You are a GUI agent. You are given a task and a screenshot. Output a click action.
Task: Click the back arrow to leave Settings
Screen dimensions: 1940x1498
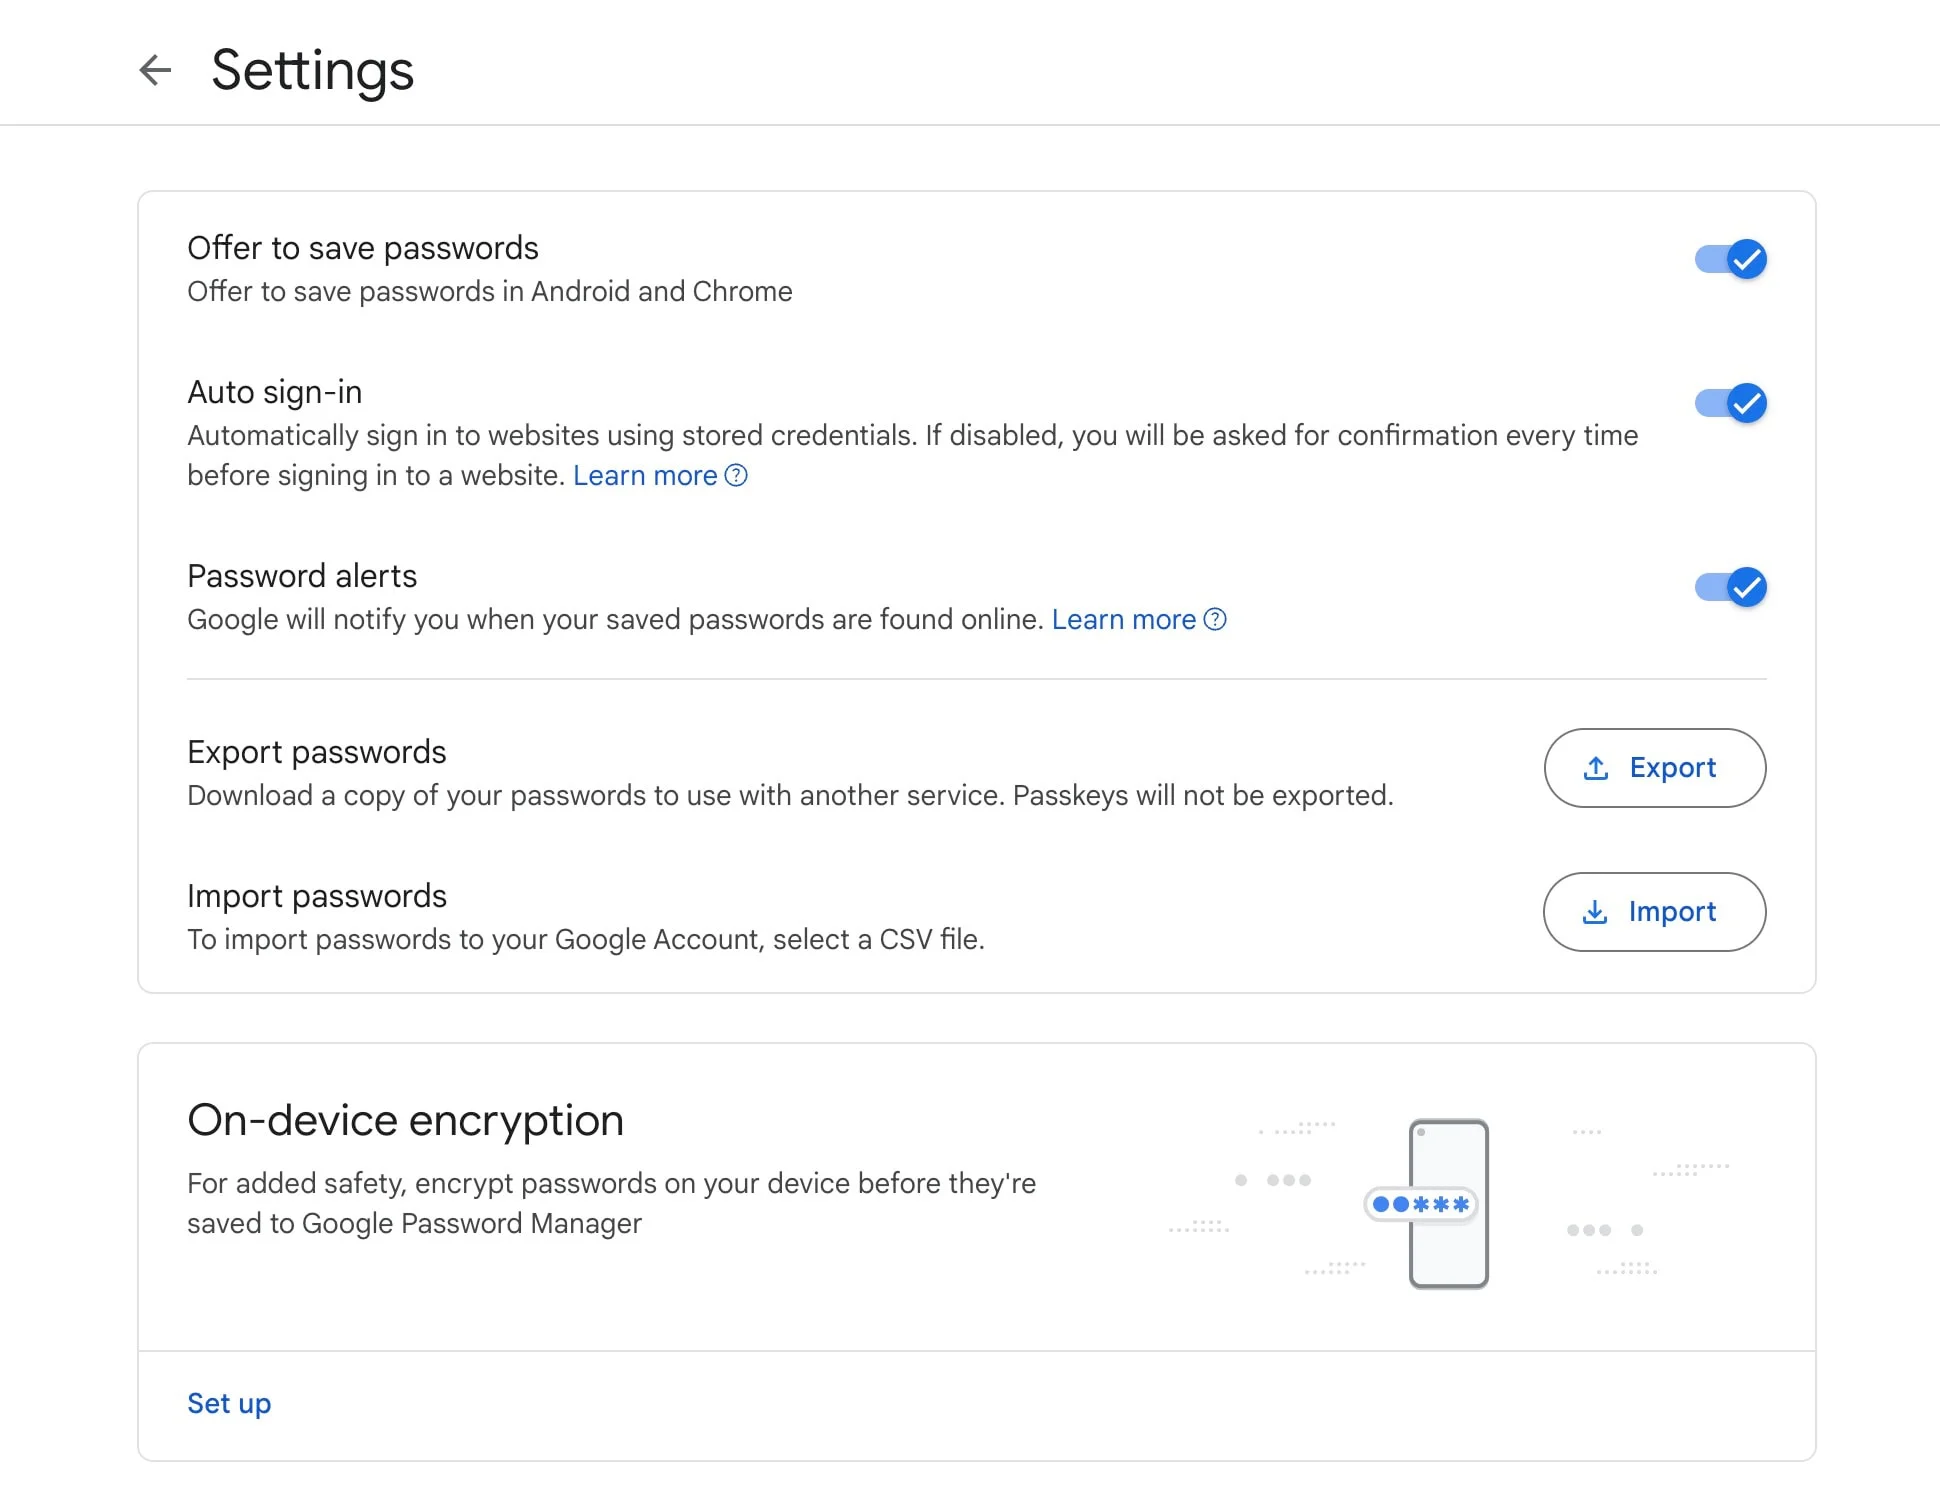pos(155,70)
